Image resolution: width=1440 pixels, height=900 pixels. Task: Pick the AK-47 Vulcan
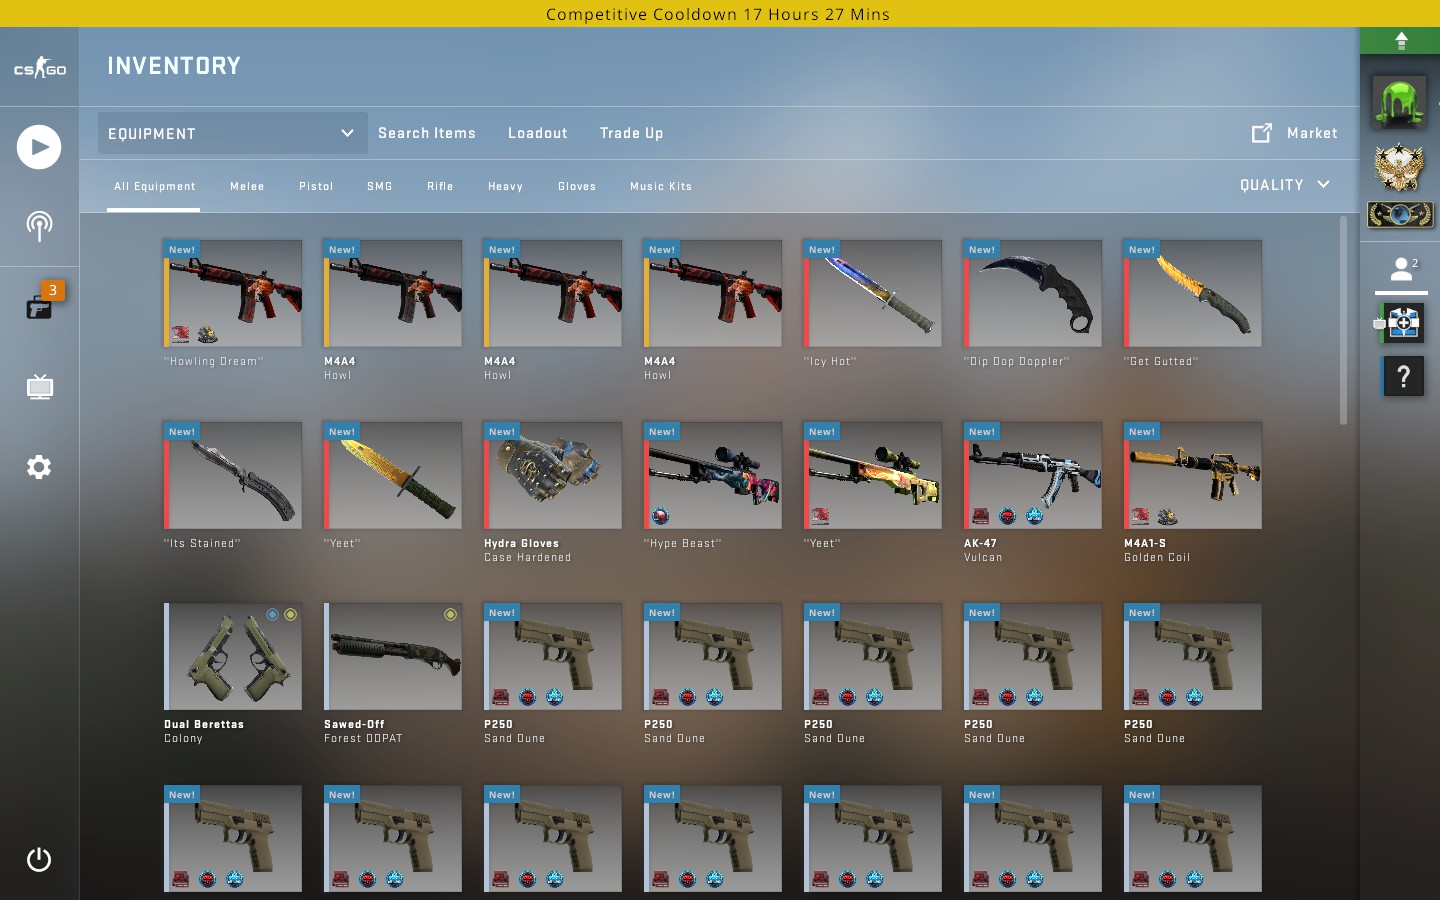point(1033,475)
